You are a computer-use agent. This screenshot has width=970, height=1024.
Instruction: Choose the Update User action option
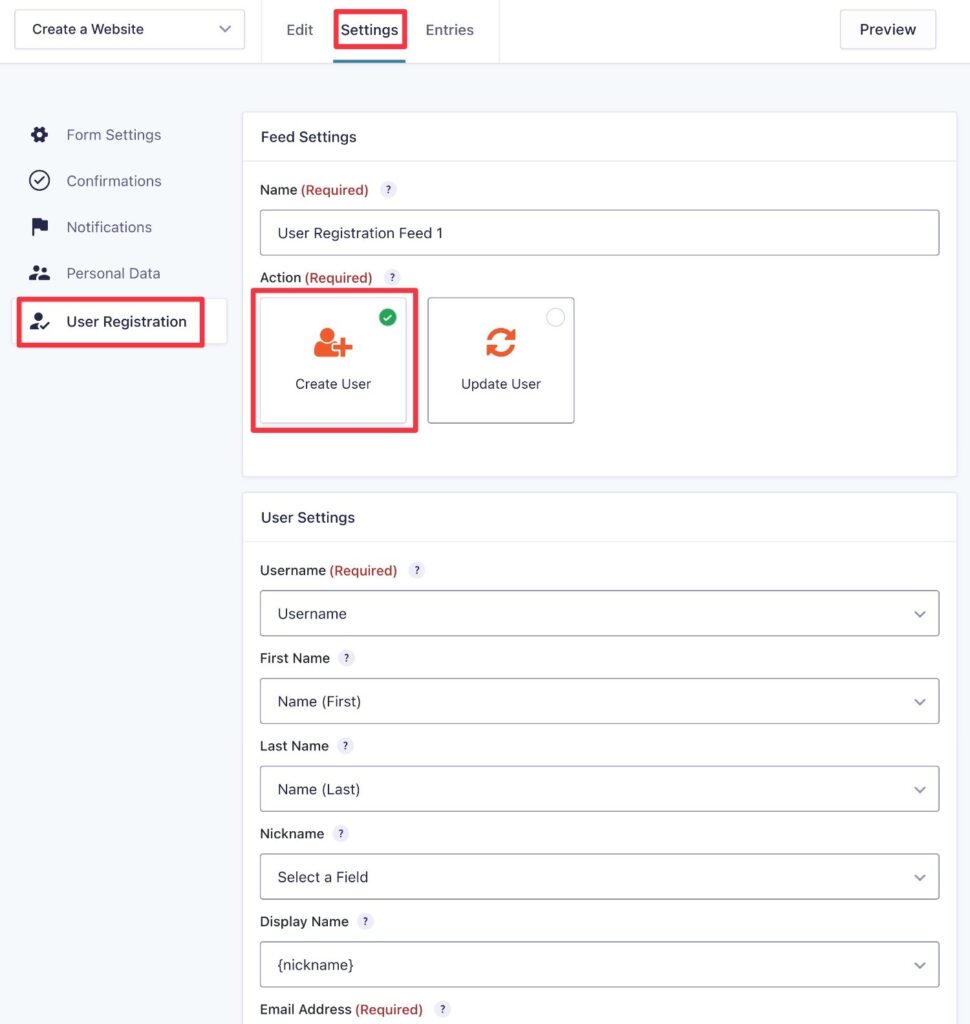coord(500,360)
